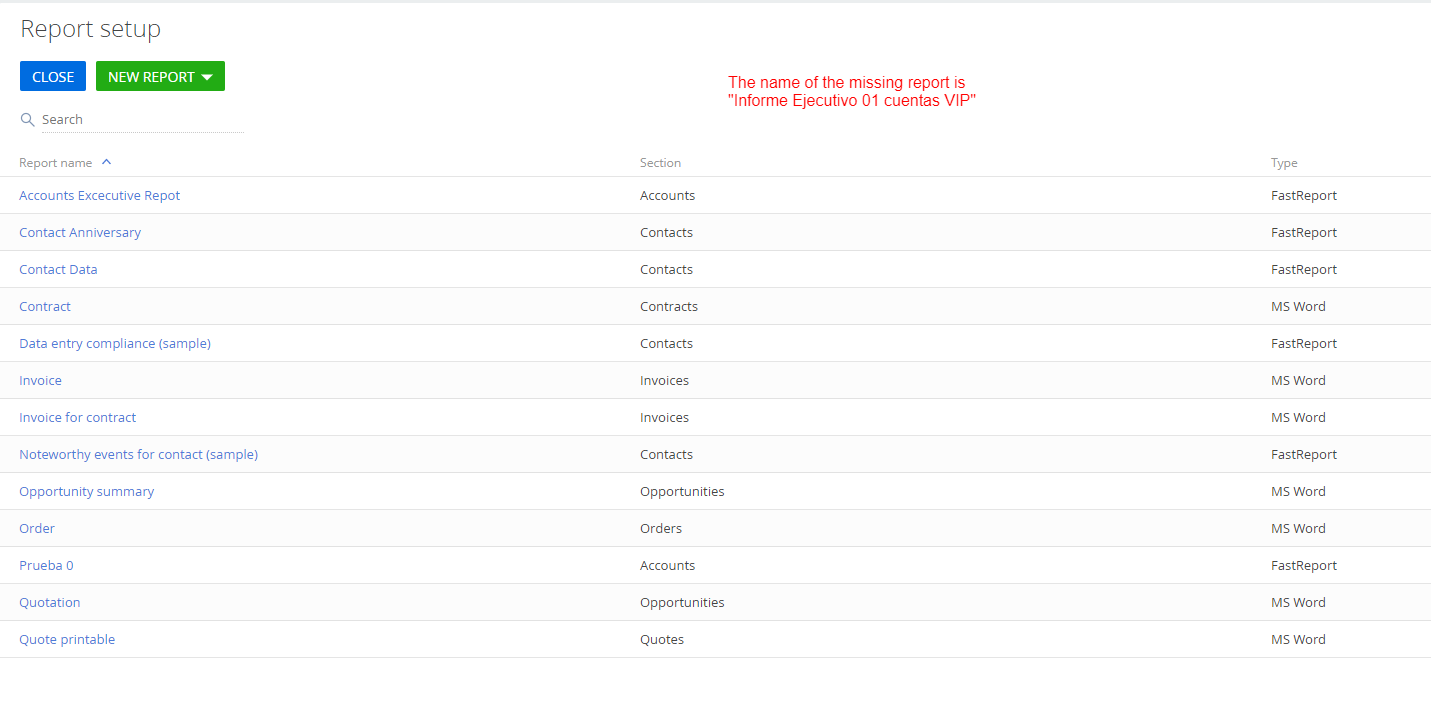1431x701 pixels.
Task: Open Data entry compliance (sample) report
Action: [x=114, y=343]
